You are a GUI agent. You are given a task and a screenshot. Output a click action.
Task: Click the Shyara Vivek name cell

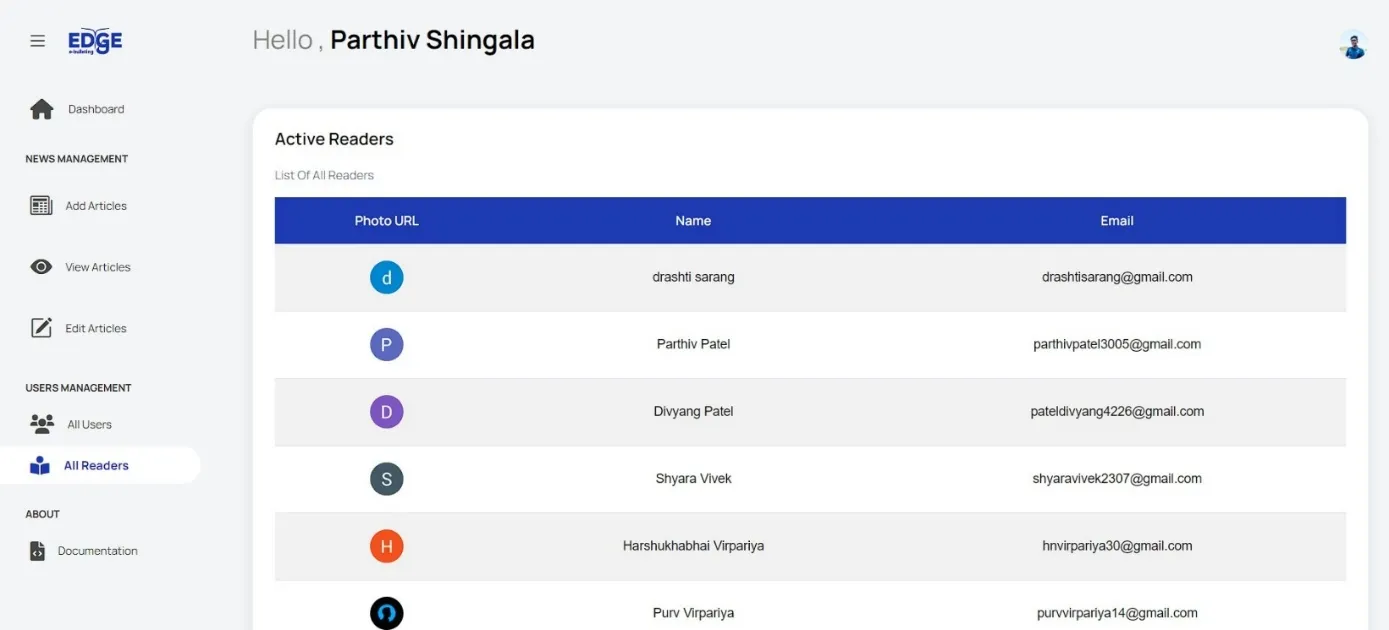point(693,479)
